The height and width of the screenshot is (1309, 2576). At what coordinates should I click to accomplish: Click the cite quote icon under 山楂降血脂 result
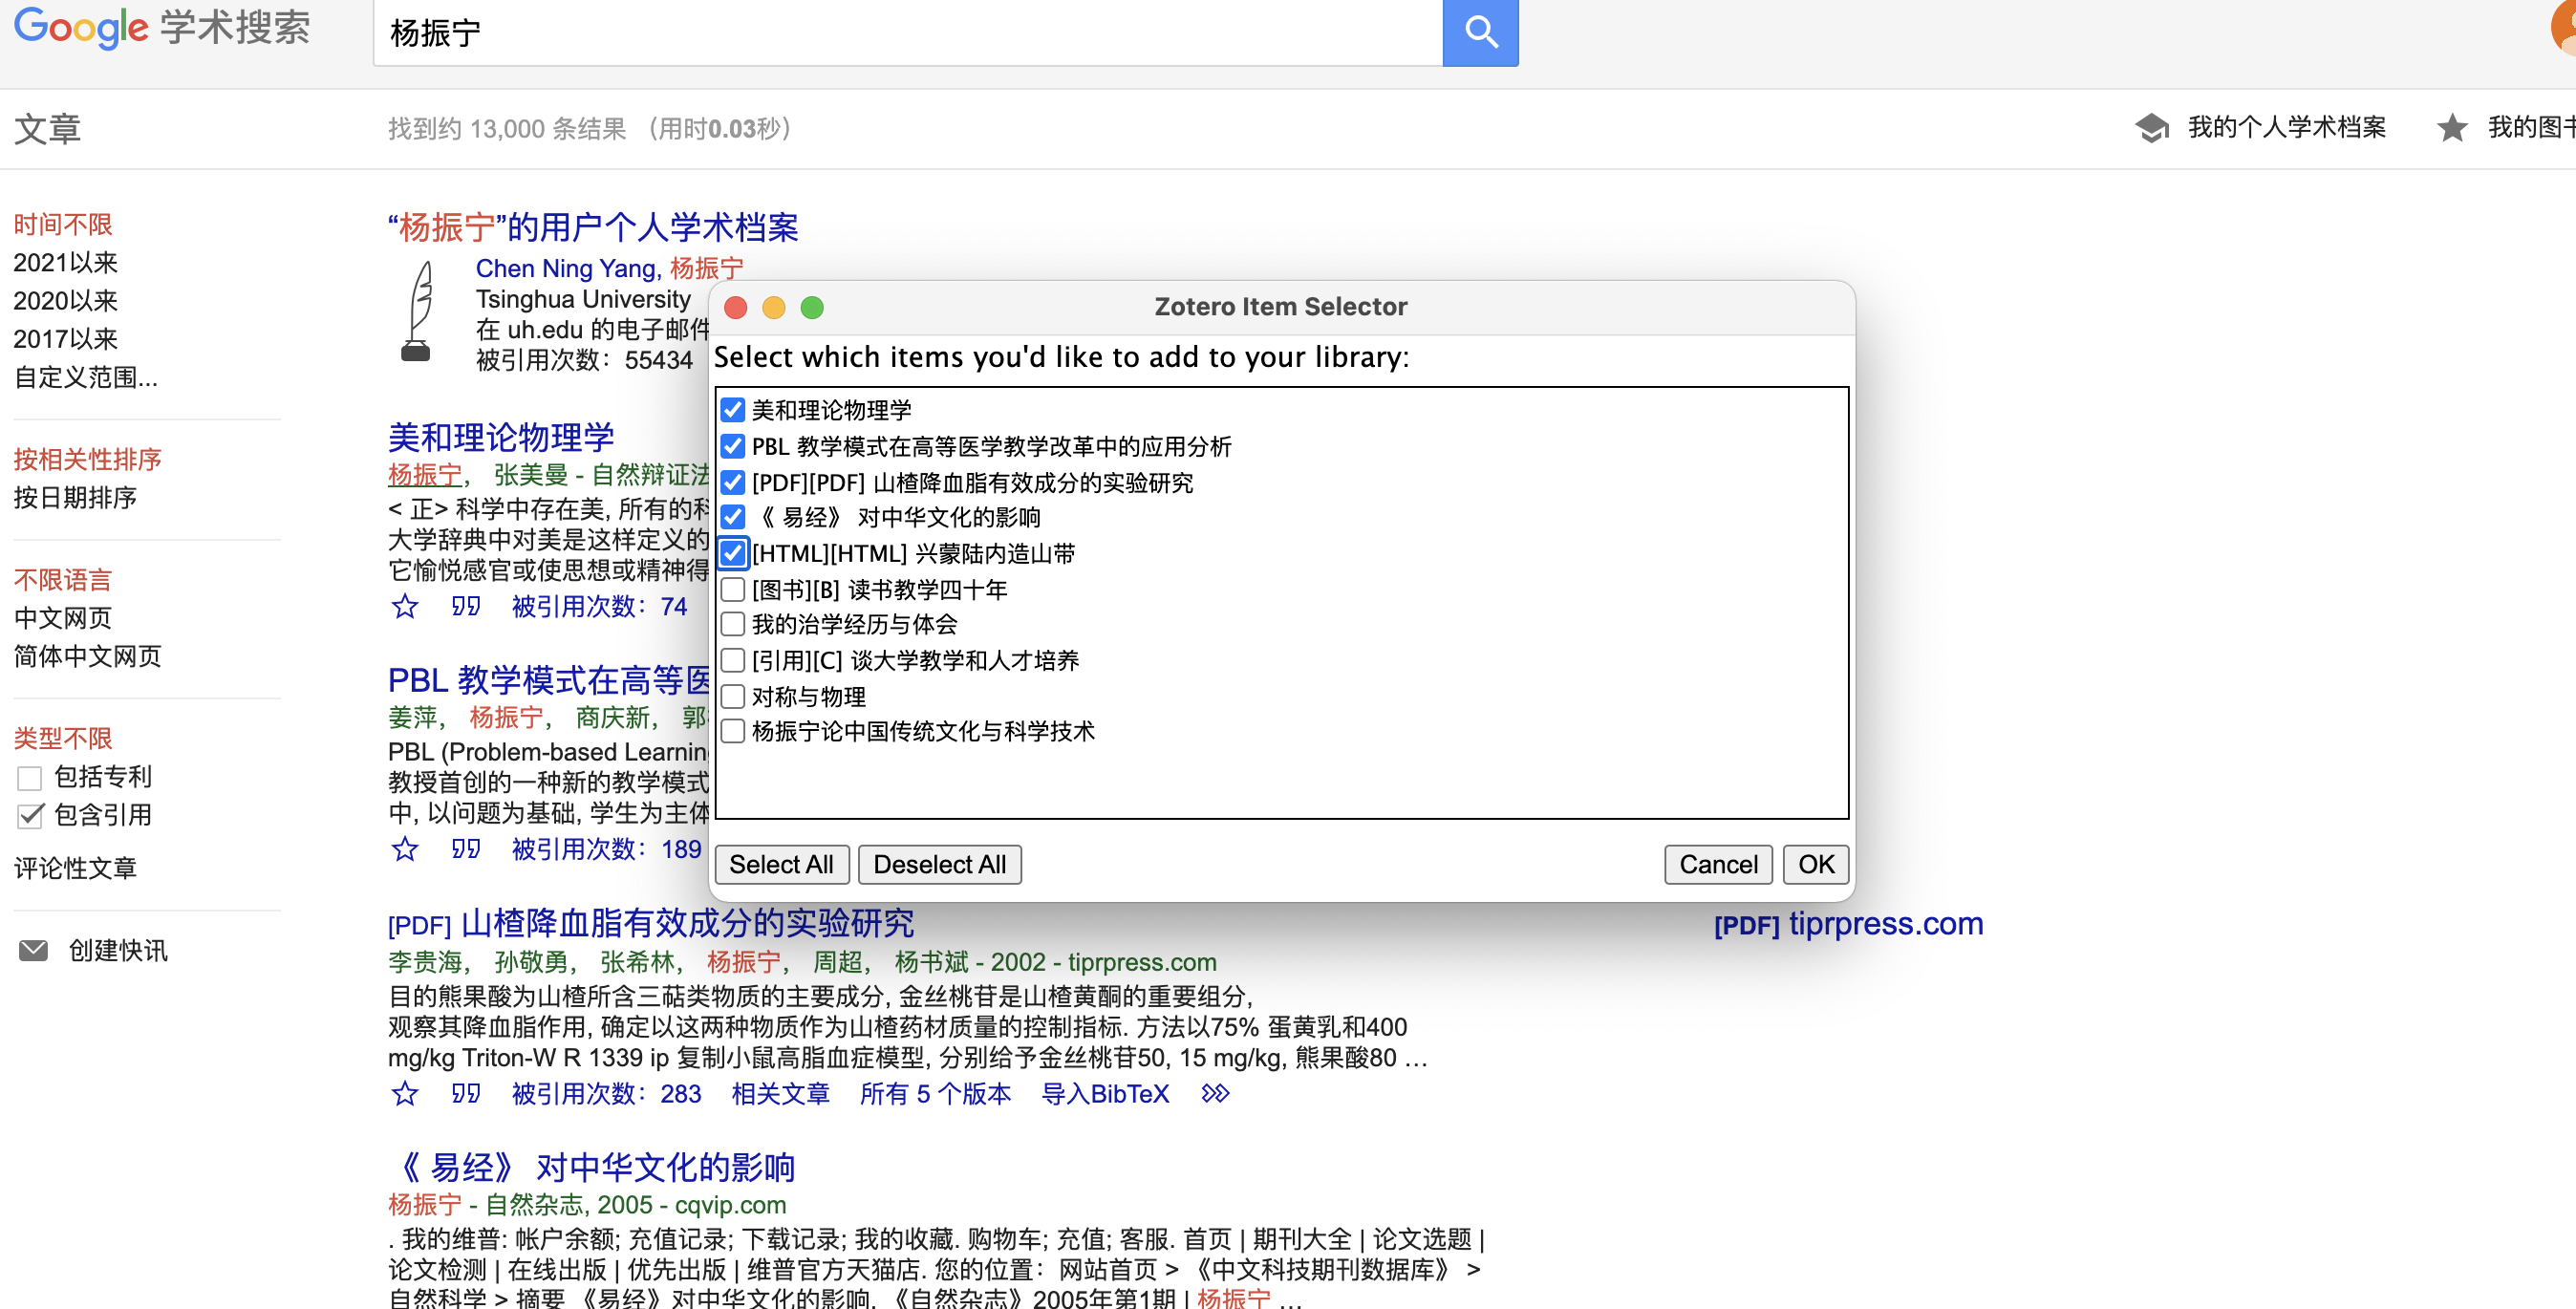click(465, 1093)
